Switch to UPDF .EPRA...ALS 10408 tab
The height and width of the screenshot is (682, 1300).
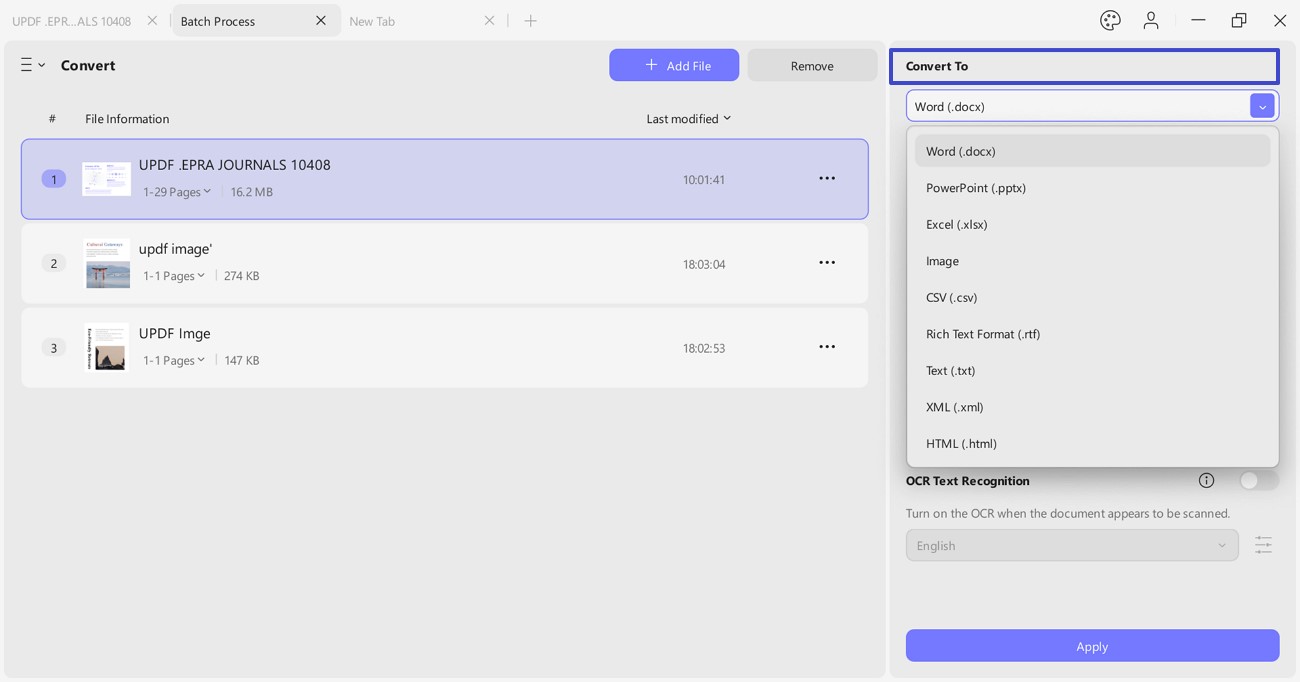tap(72, 21)
